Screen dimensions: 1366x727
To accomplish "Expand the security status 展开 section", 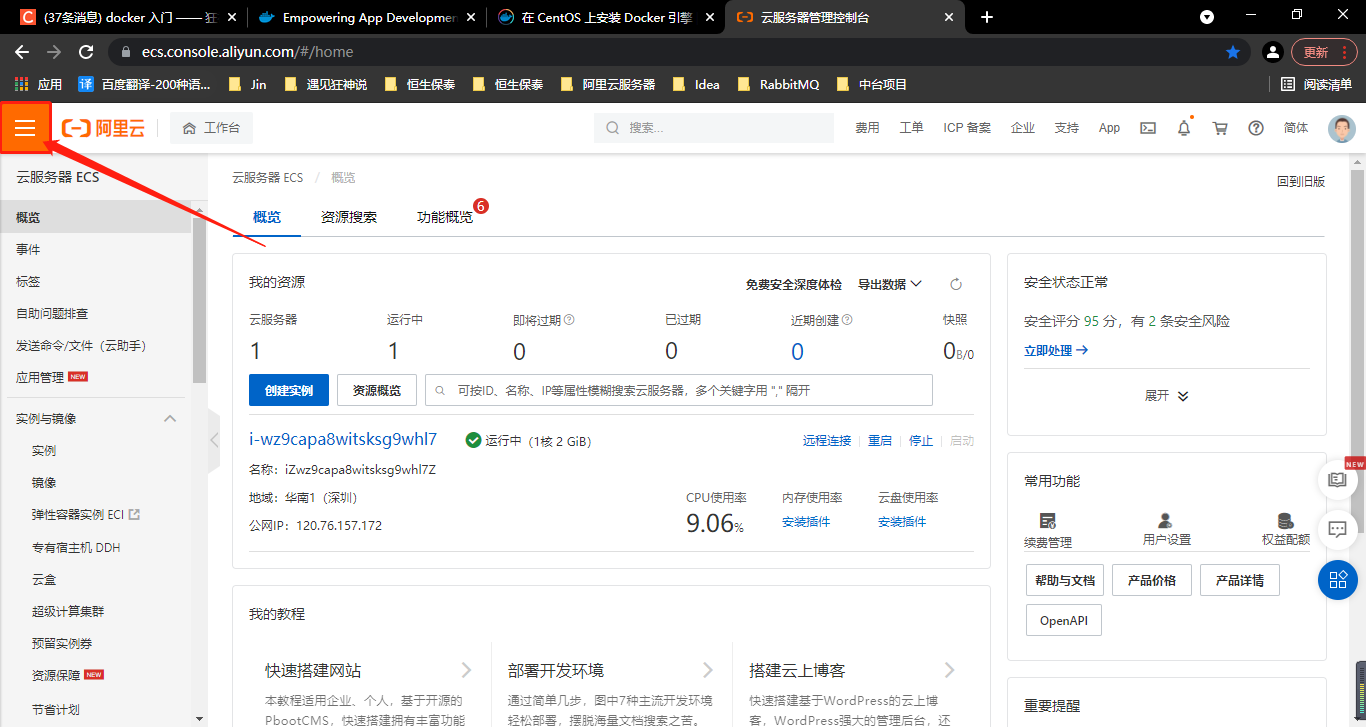I will [x=1166, y=396].
